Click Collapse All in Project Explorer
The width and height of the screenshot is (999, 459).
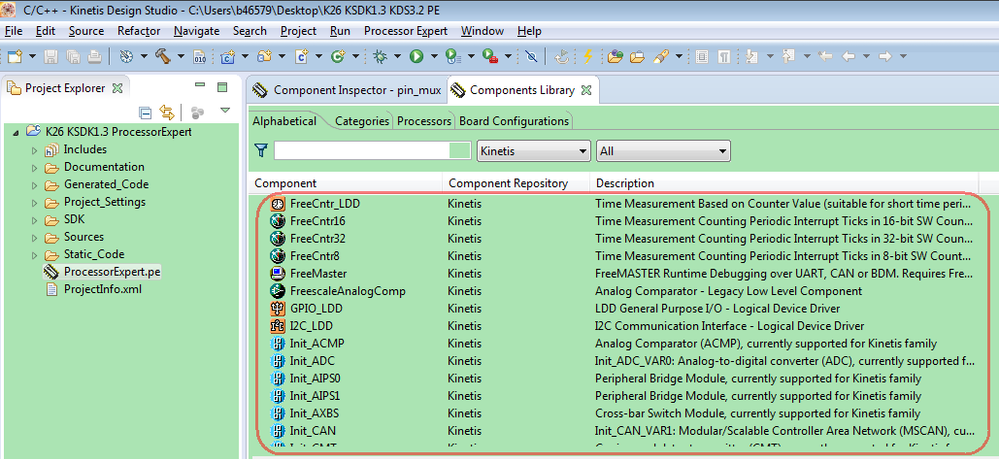(x=145, y=113)
